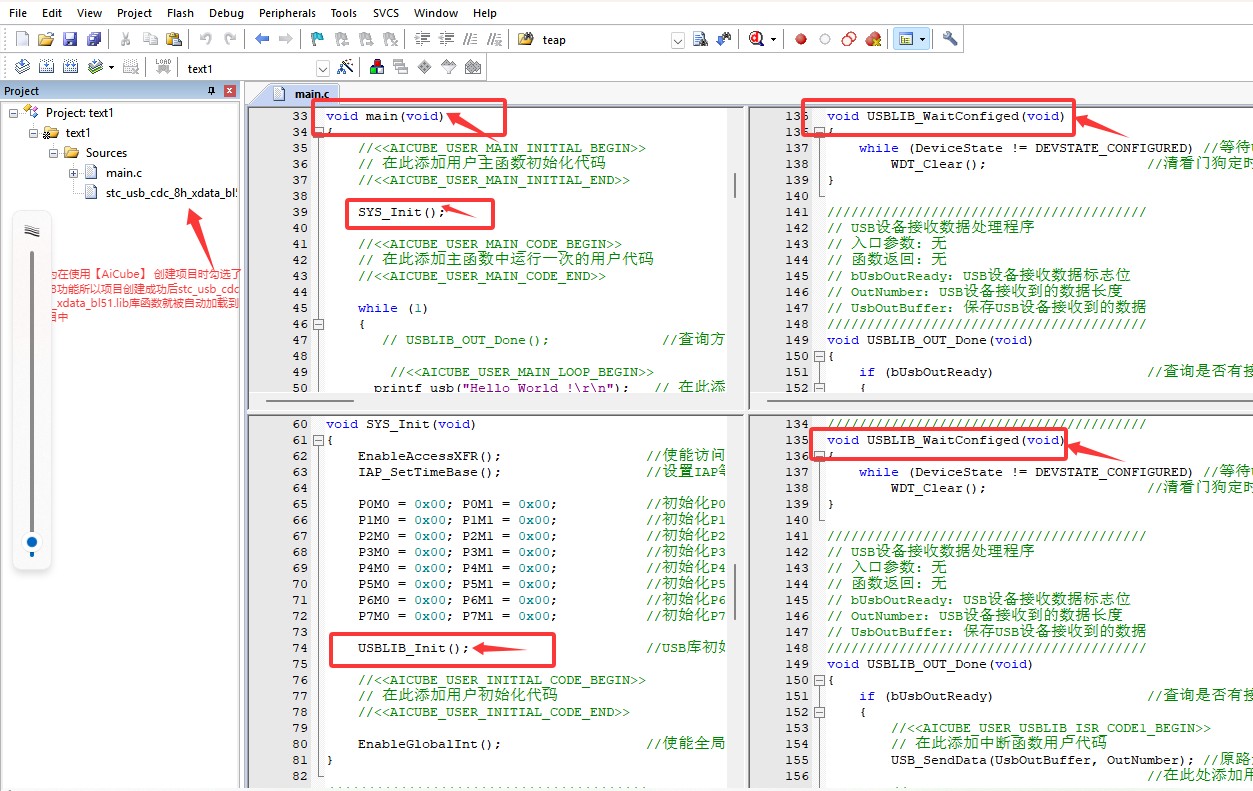This screenshot has width=1253, height=791.
Task: Rebuild all target files
Action: 70,67
